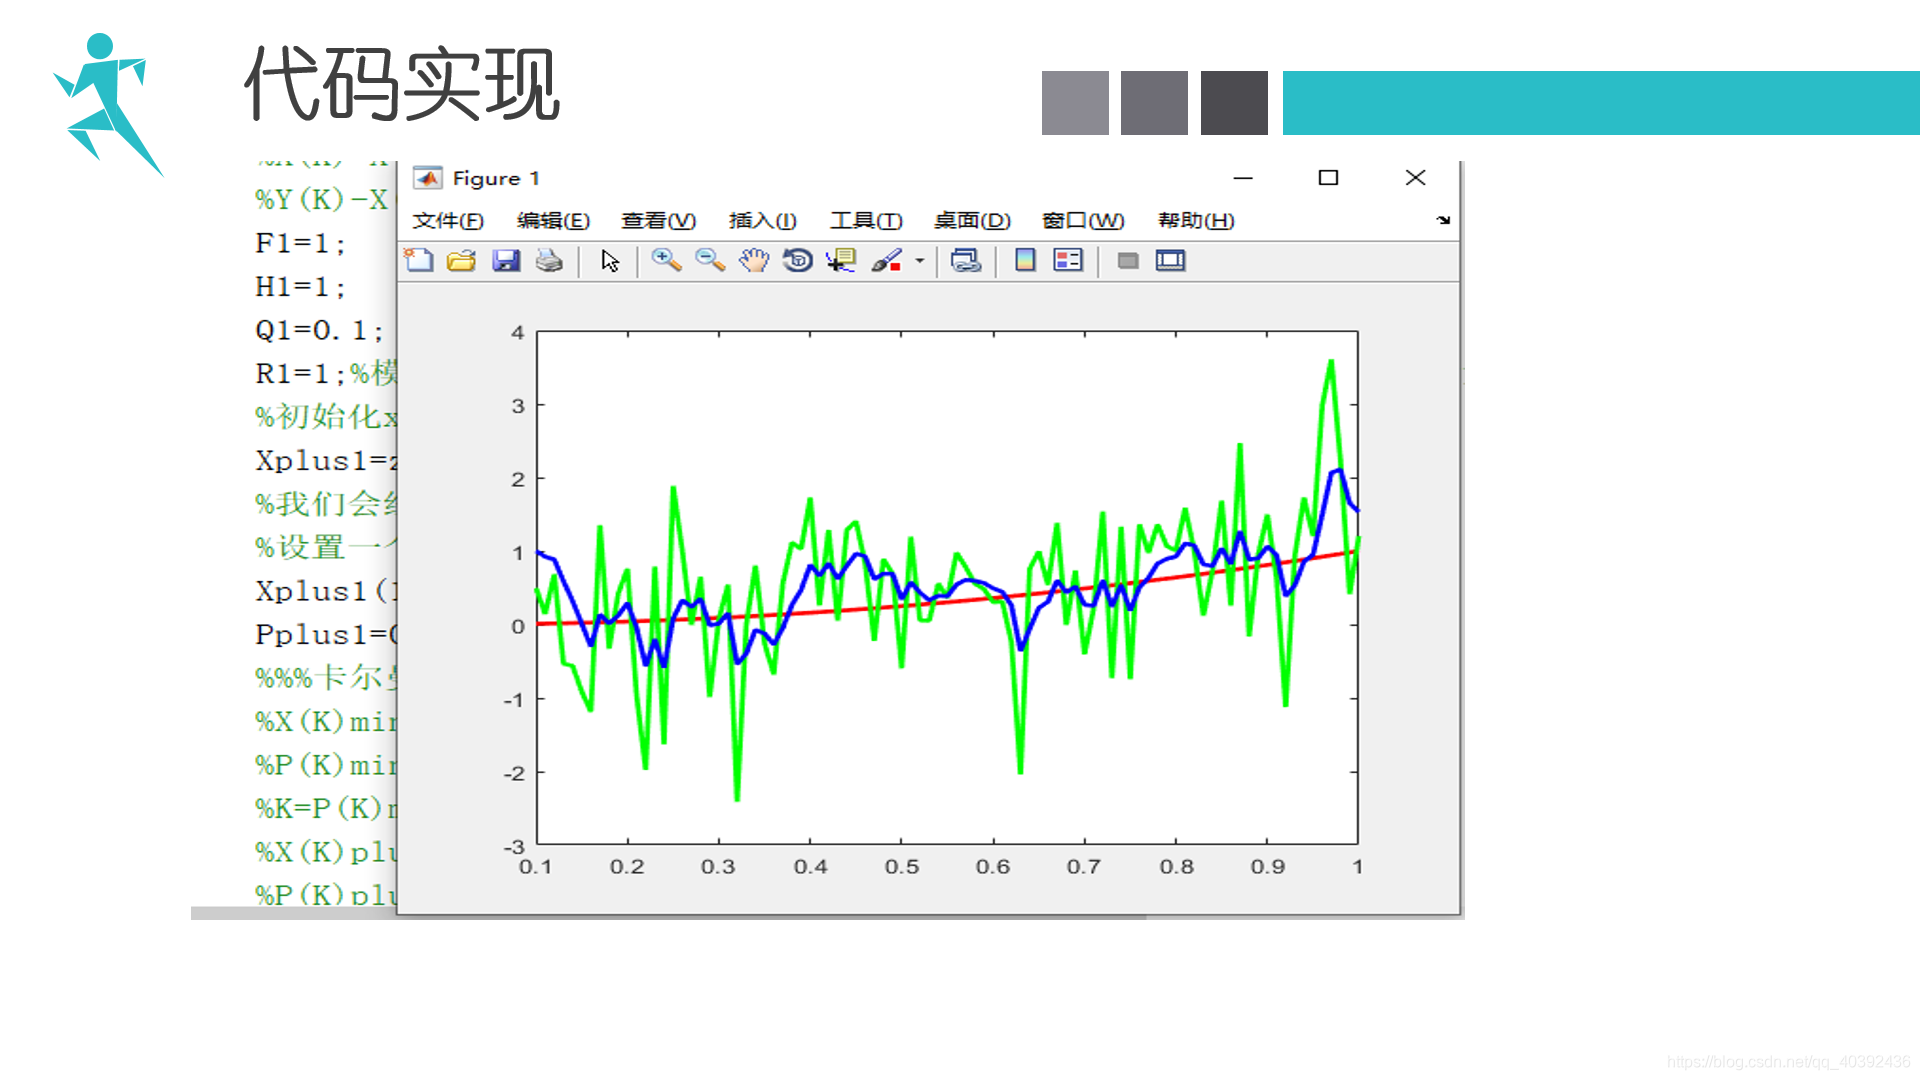The height and width of the screenshot is (1080, 1920).
Task: Insert a Colorbar using toolbar icon
Action: 1025,261
